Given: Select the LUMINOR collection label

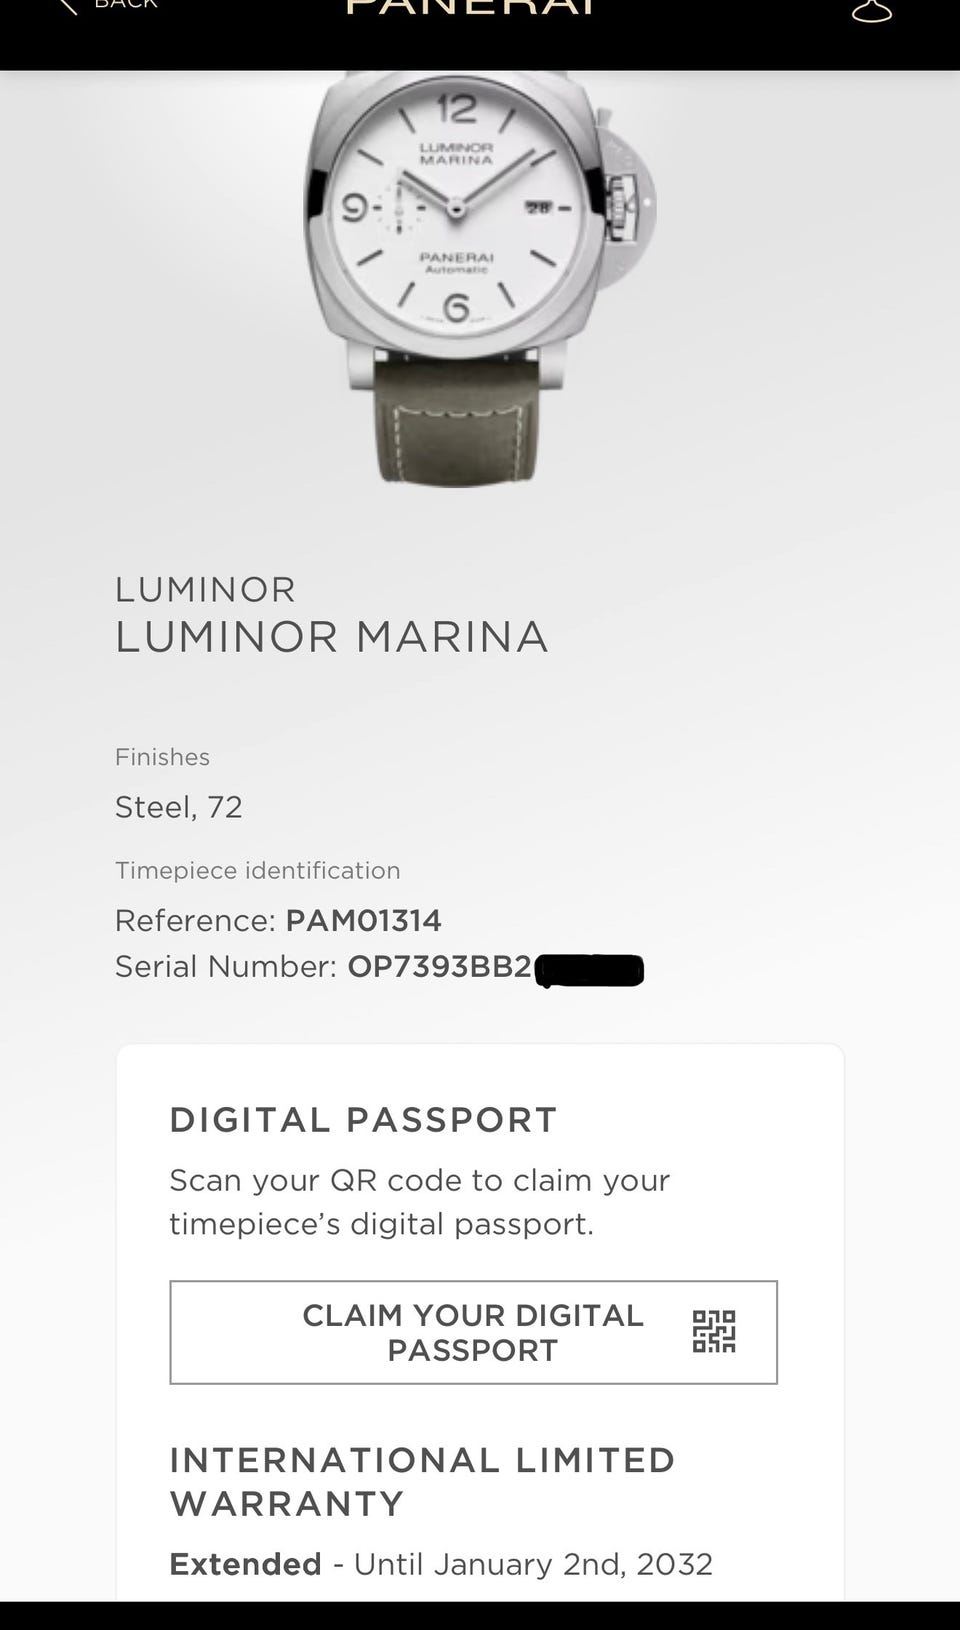Looking at the screenshot, I should click(x=205, y=590).
